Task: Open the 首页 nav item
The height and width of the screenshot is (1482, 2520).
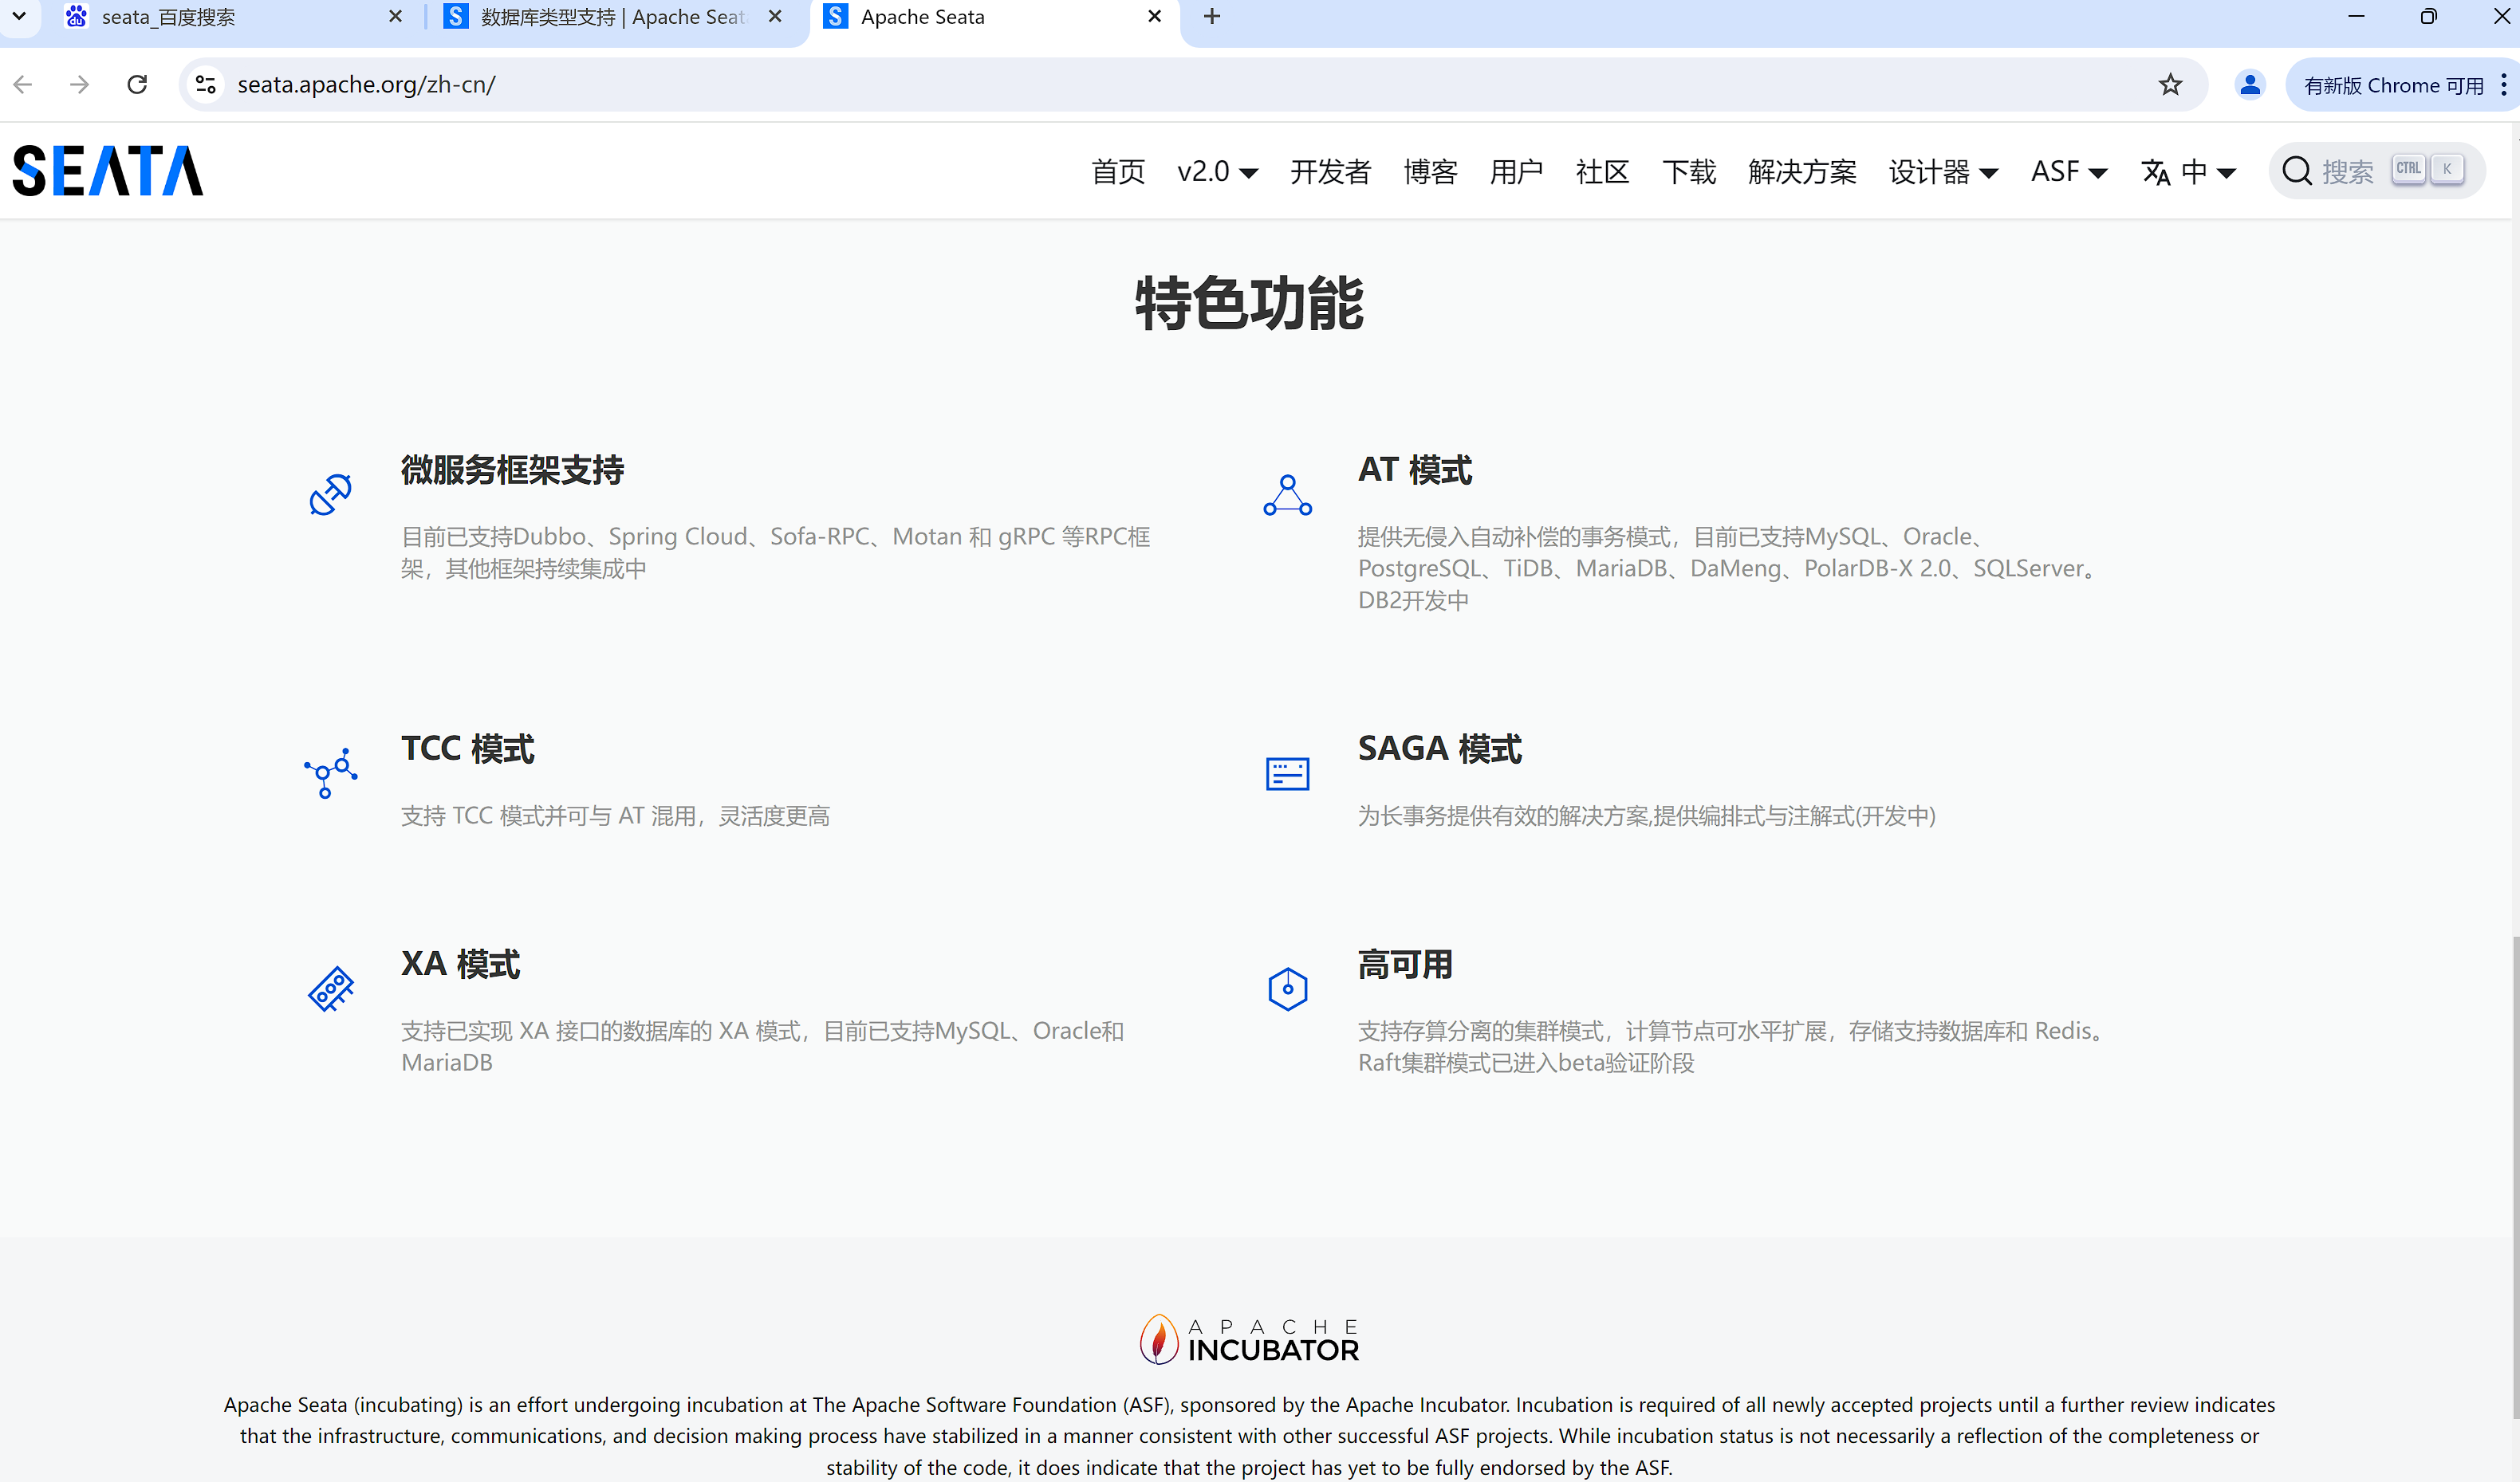Action: (x=1117, y=172)
